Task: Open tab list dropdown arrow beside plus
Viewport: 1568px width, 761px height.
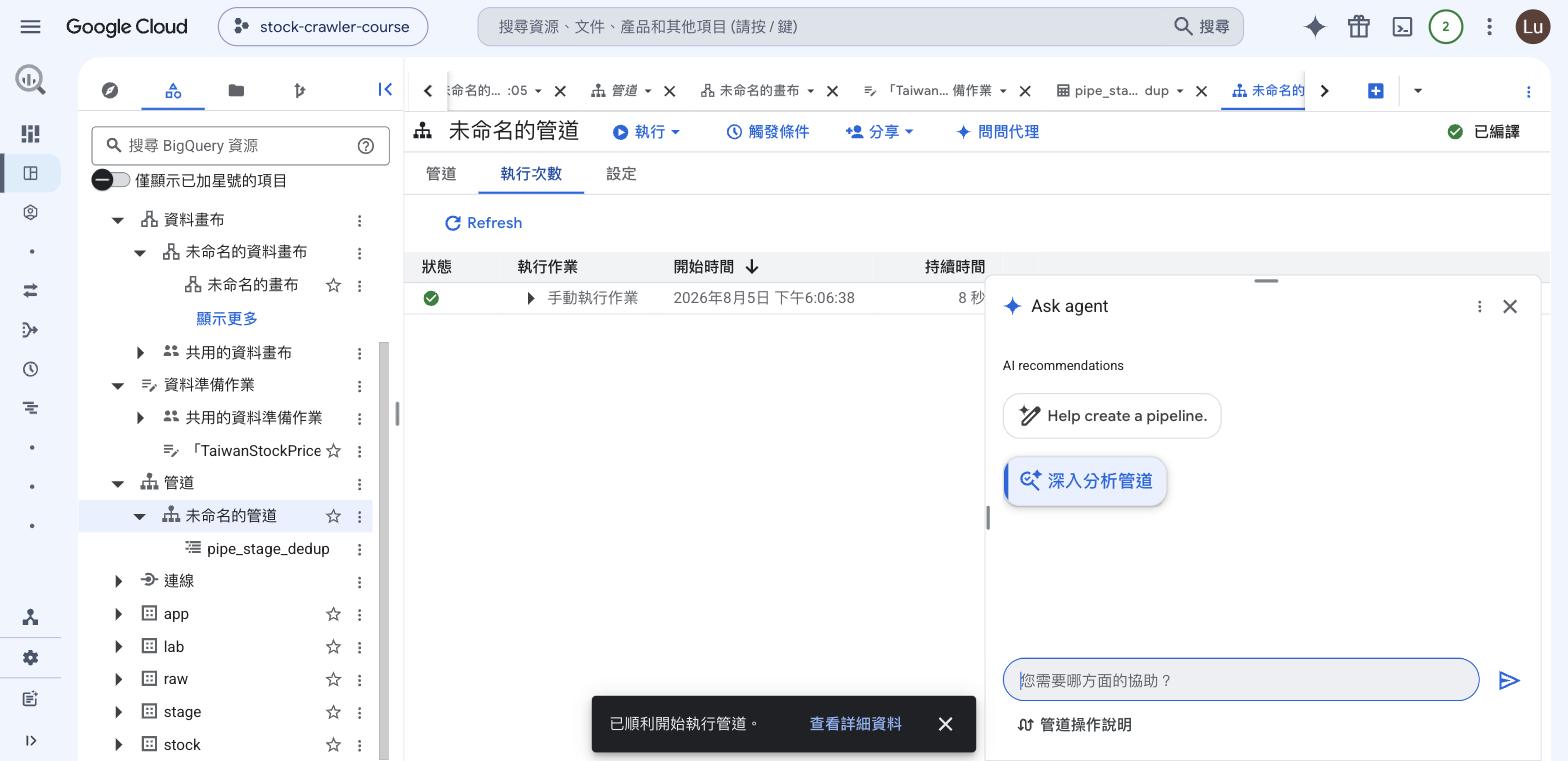Action: [x=1417, y=90]
